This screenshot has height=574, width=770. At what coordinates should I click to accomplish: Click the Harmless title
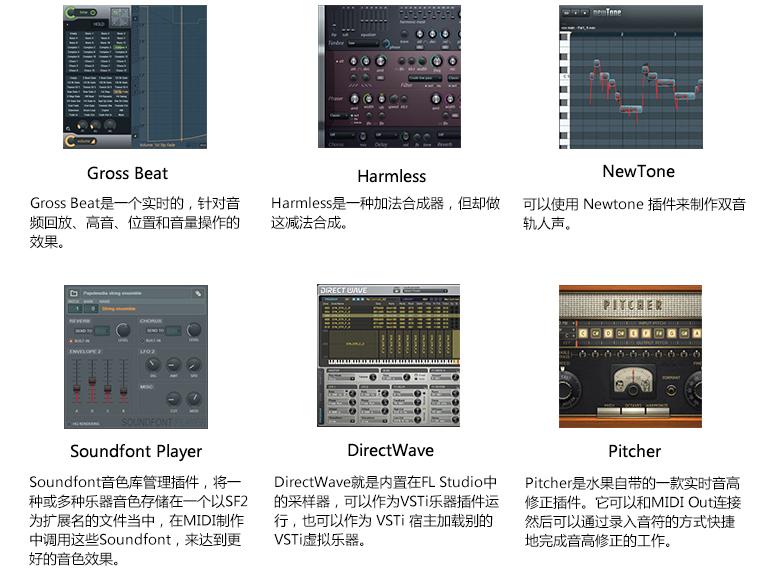point(391,176)
